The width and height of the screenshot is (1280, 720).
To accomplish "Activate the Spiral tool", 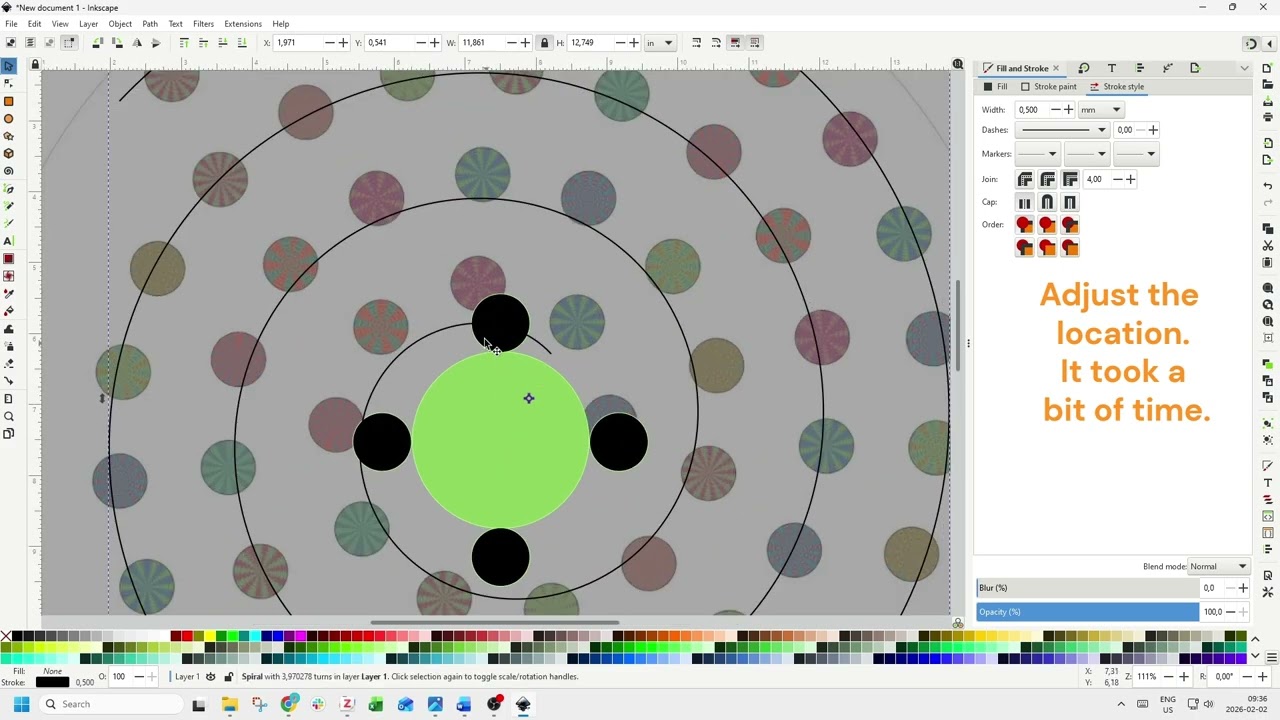I will [9, 171].
